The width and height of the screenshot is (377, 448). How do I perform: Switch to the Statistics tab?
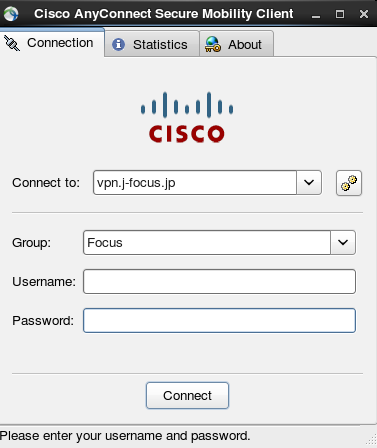[152, 44]
